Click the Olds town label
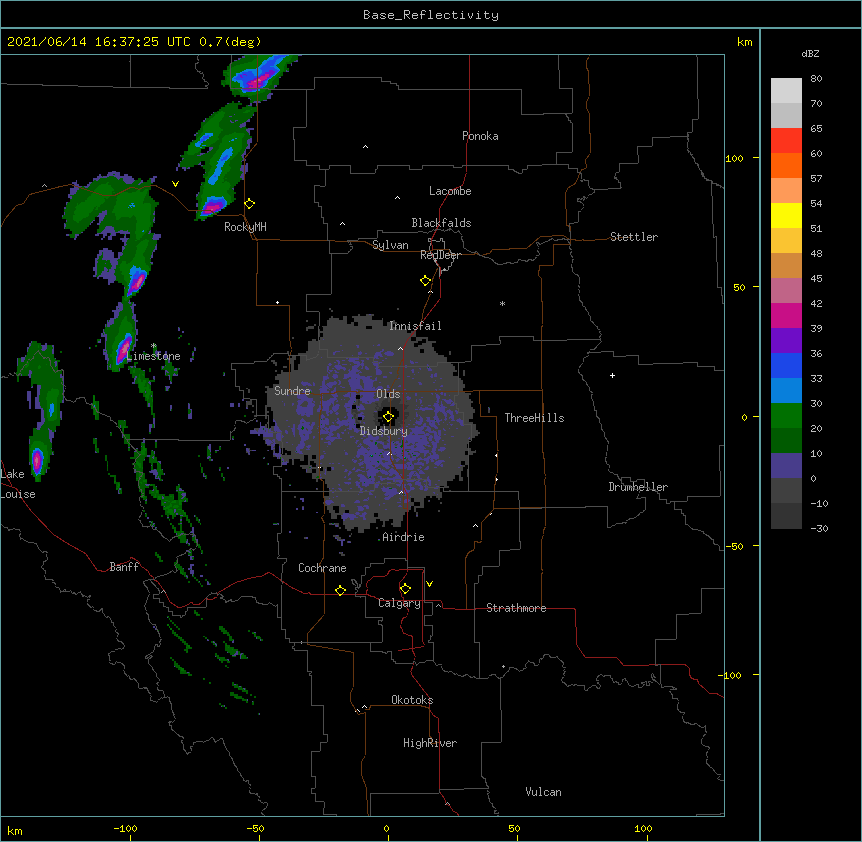This screenshot has height=842, width=862. 388,394
